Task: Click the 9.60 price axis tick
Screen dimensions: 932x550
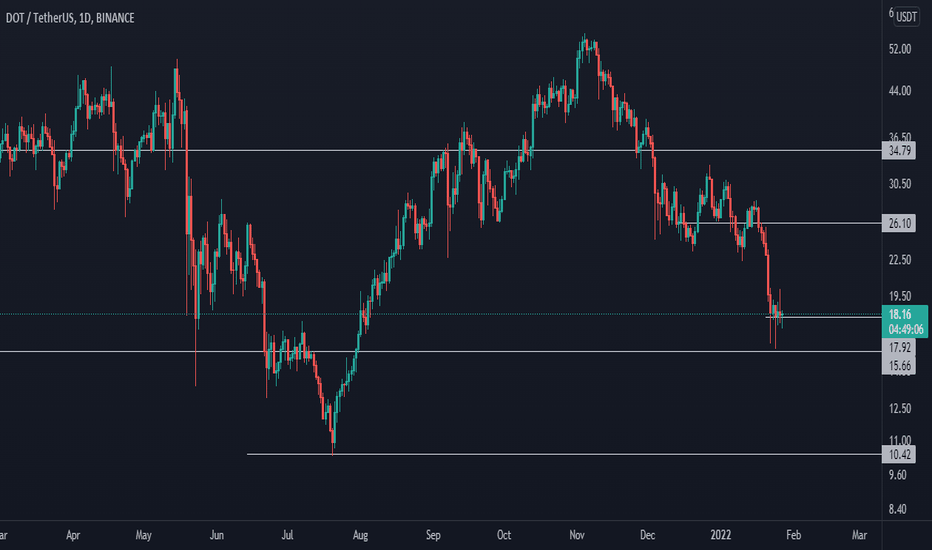Action: [898, 475]
